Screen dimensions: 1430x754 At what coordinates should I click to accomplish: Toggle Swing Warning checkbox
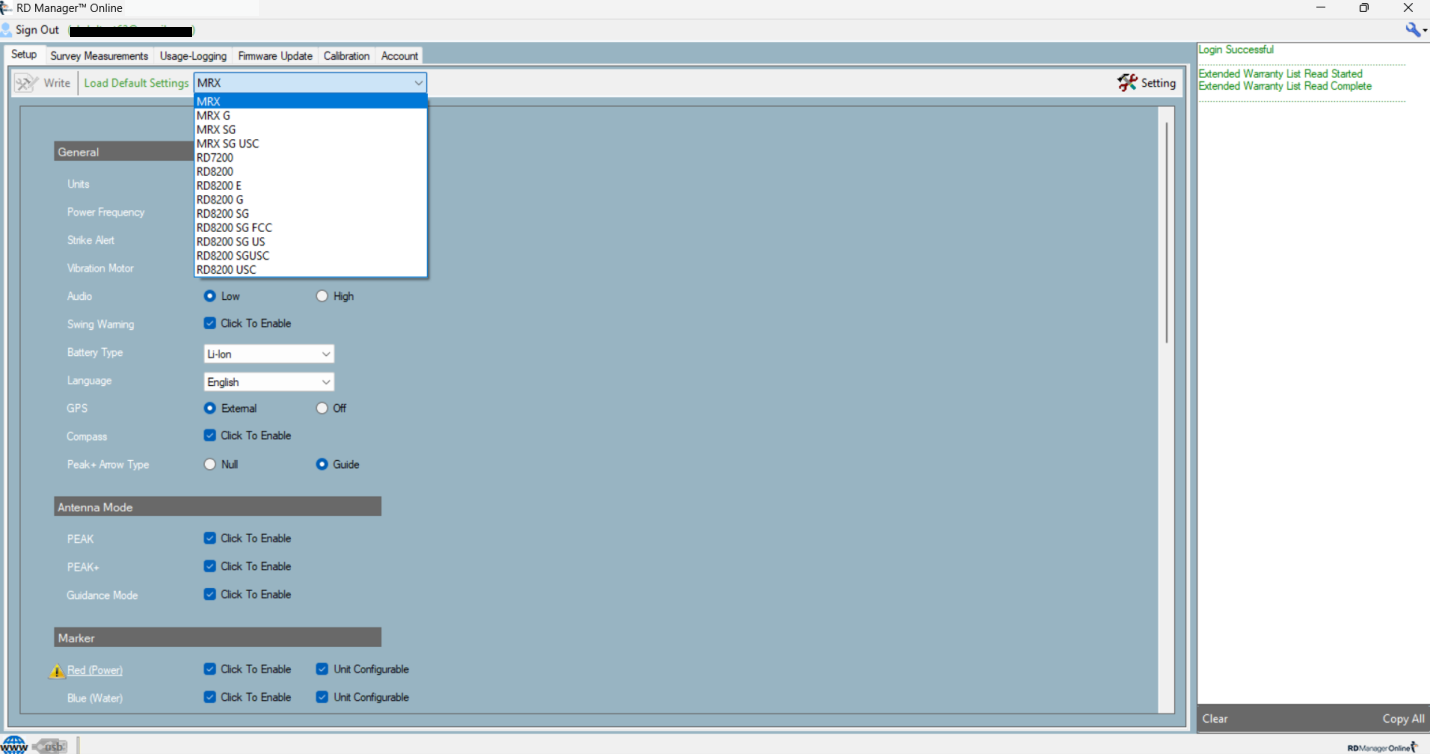[210, 323]
